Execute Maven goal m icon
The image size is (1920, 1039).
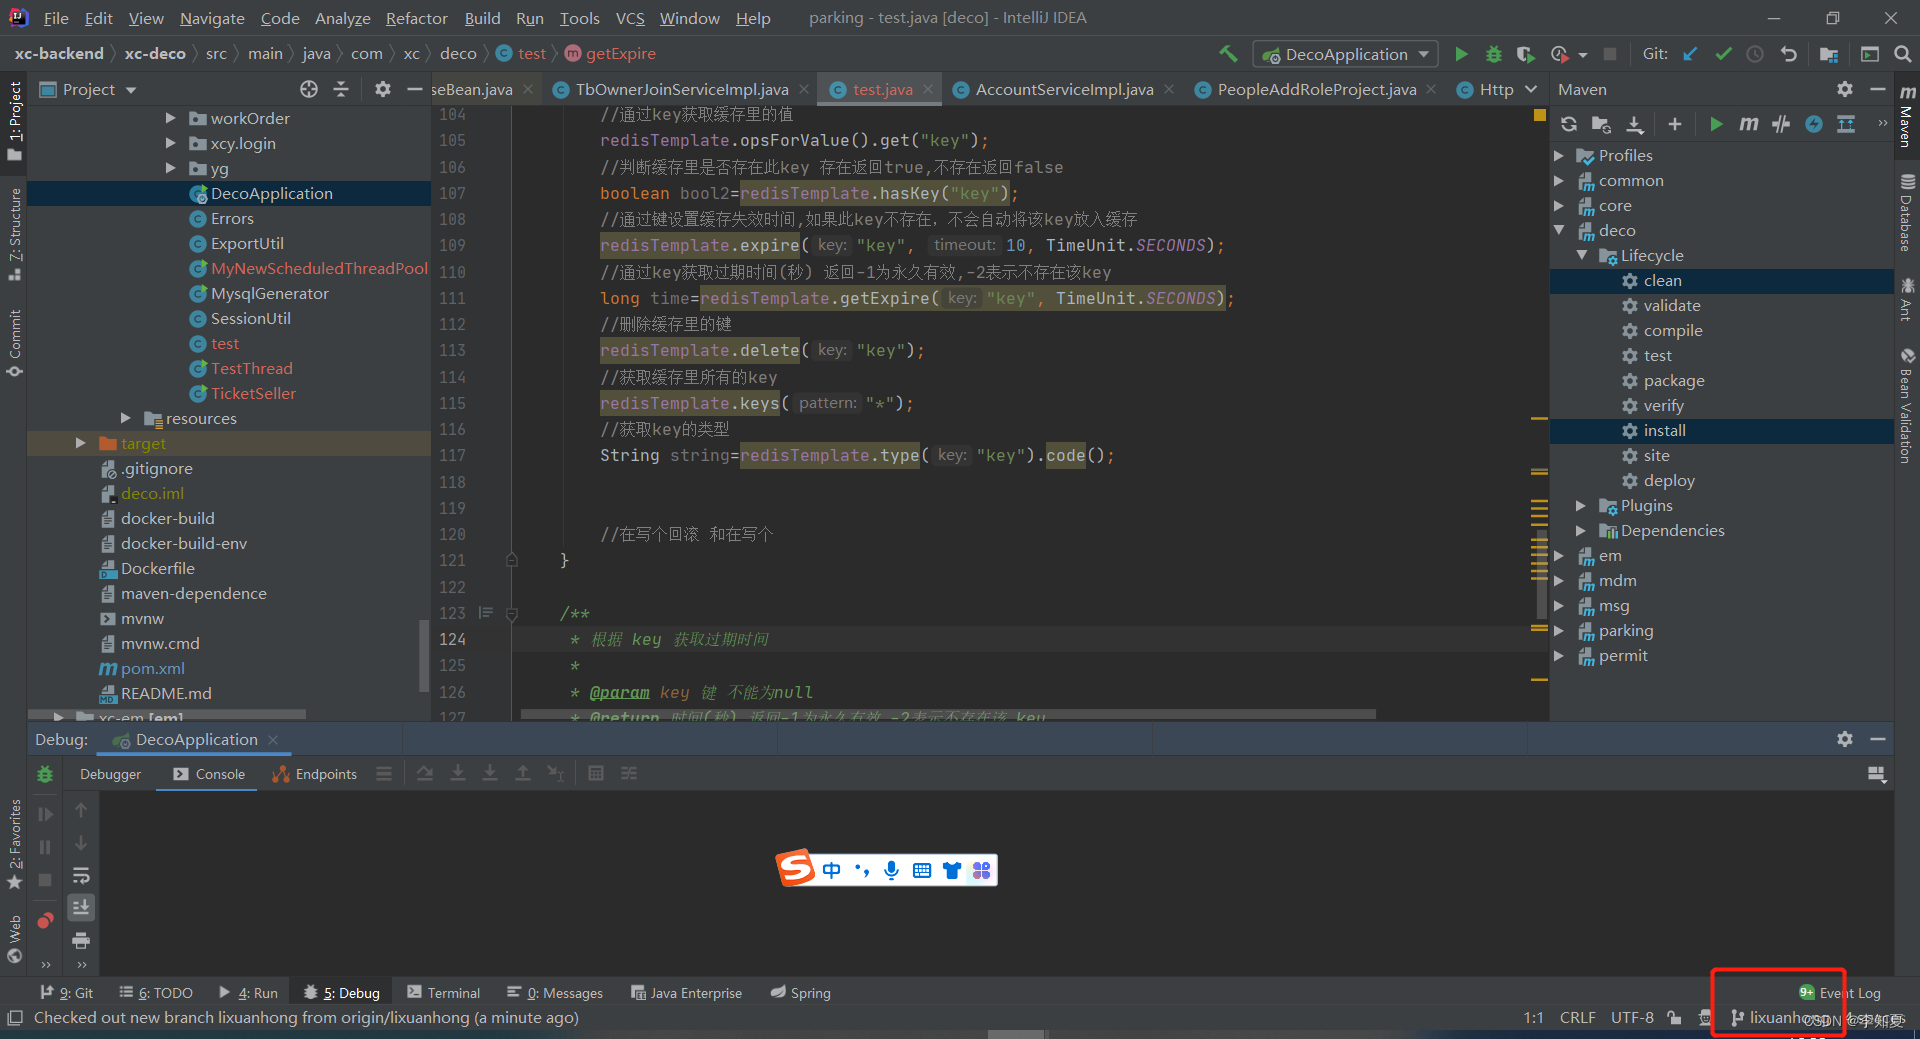pos(1748,124)
